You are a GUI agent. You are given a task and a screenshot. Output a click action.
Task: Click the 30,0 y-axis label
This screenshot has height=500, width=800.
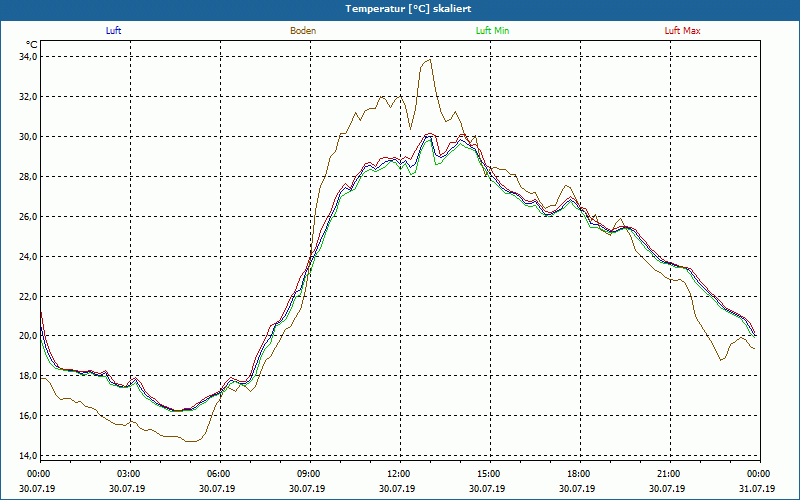click(x=26, y=136)
